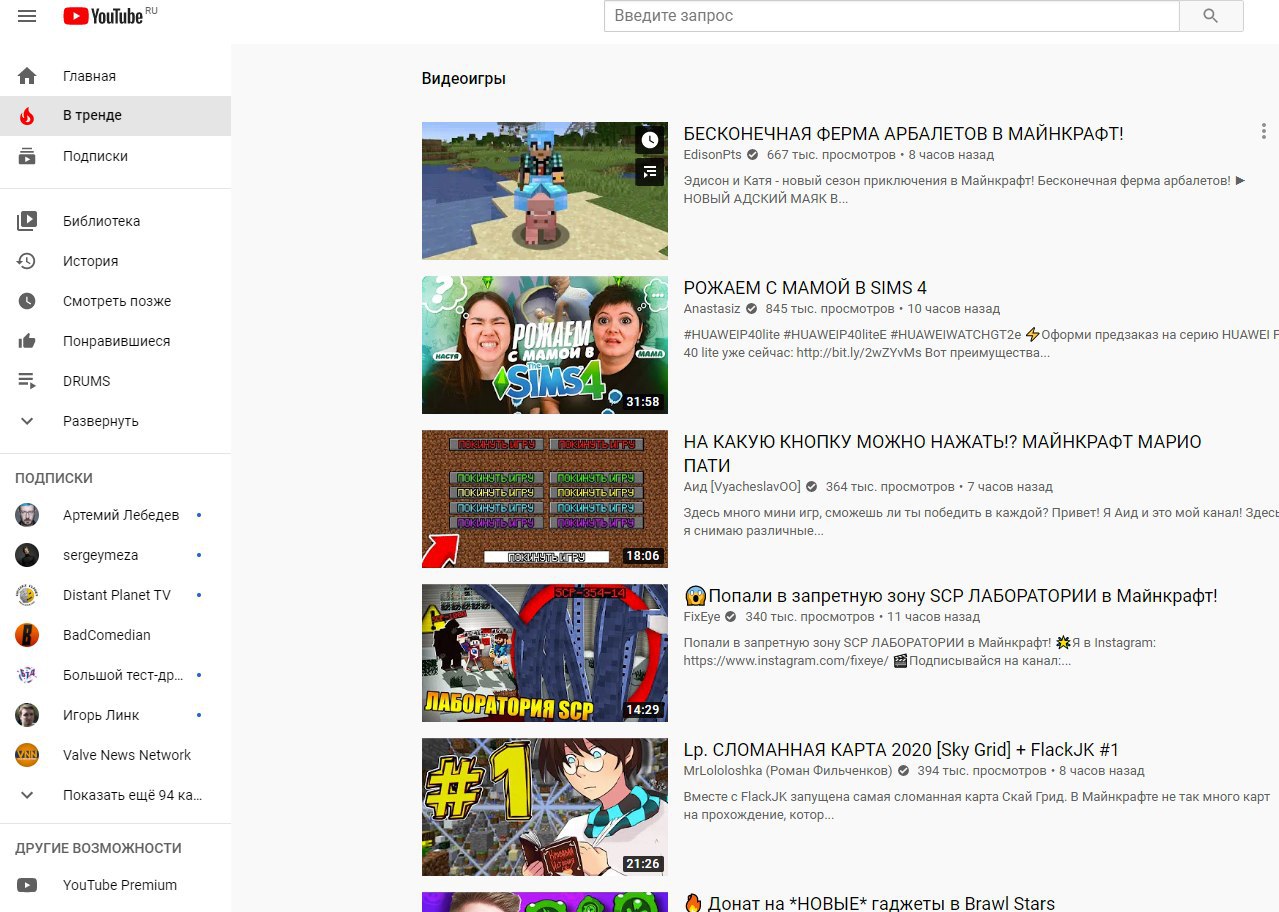
Task: Open three-dot menu for crossbow farm video
Action: pyautogui.click(x=1265, y=132)
